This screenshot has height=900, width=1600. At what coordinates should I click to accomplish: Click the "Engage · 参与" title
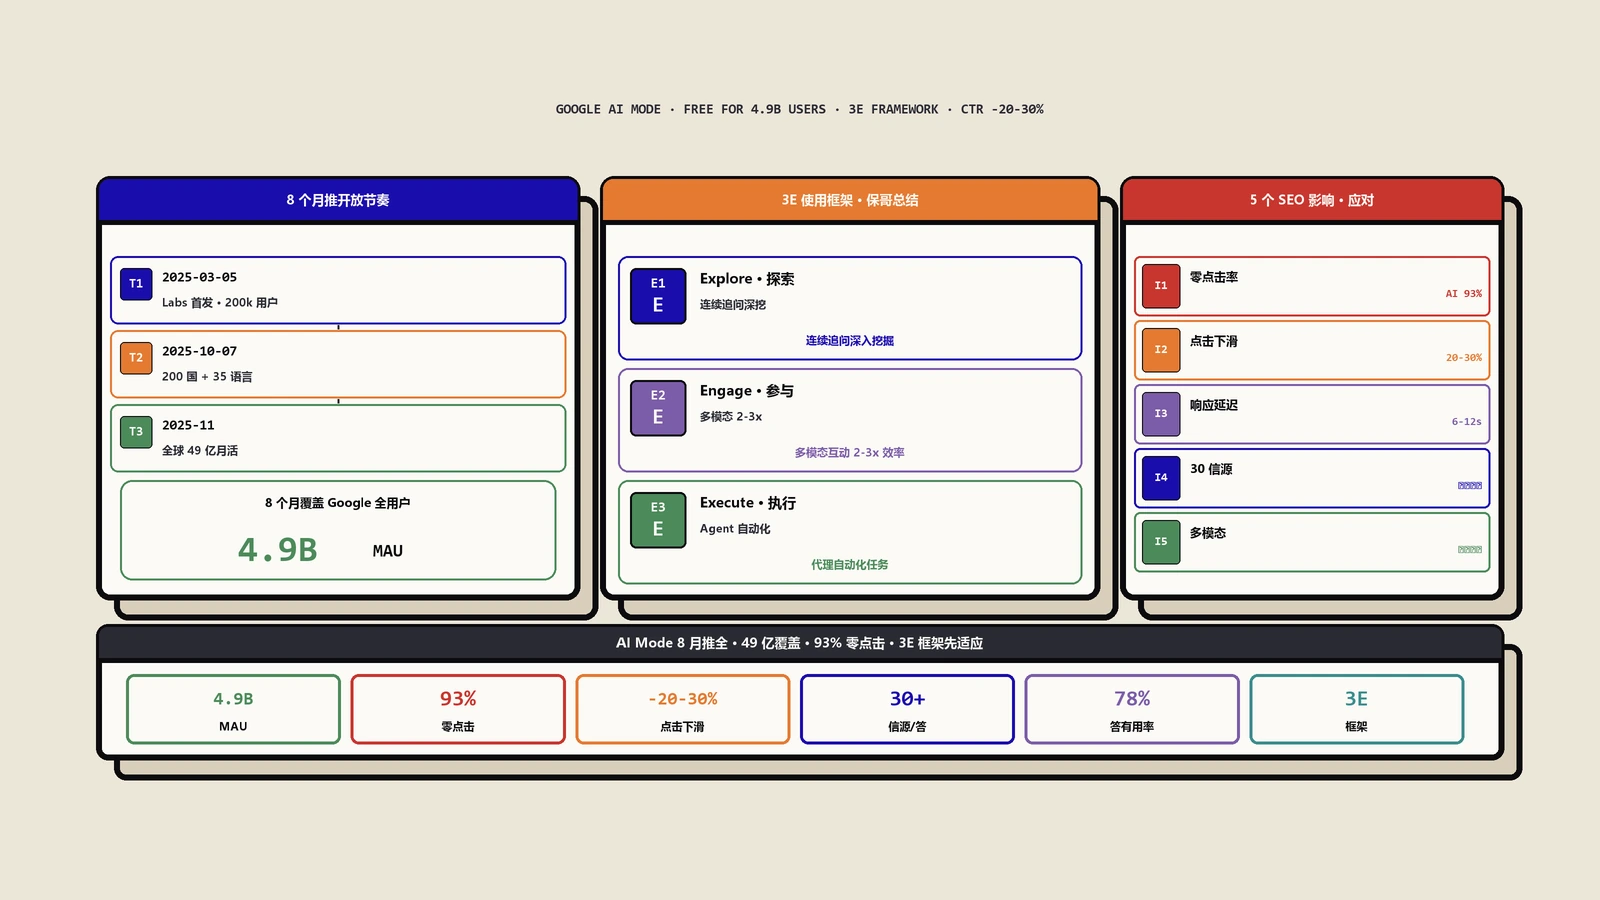(747, 391)
